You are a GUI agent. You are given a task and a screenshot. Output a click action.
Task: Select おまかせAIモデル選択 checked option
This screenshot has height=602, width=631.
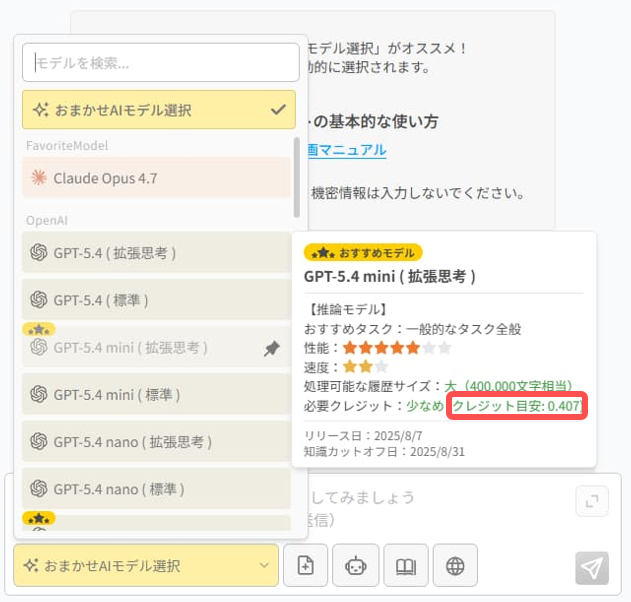158,110
